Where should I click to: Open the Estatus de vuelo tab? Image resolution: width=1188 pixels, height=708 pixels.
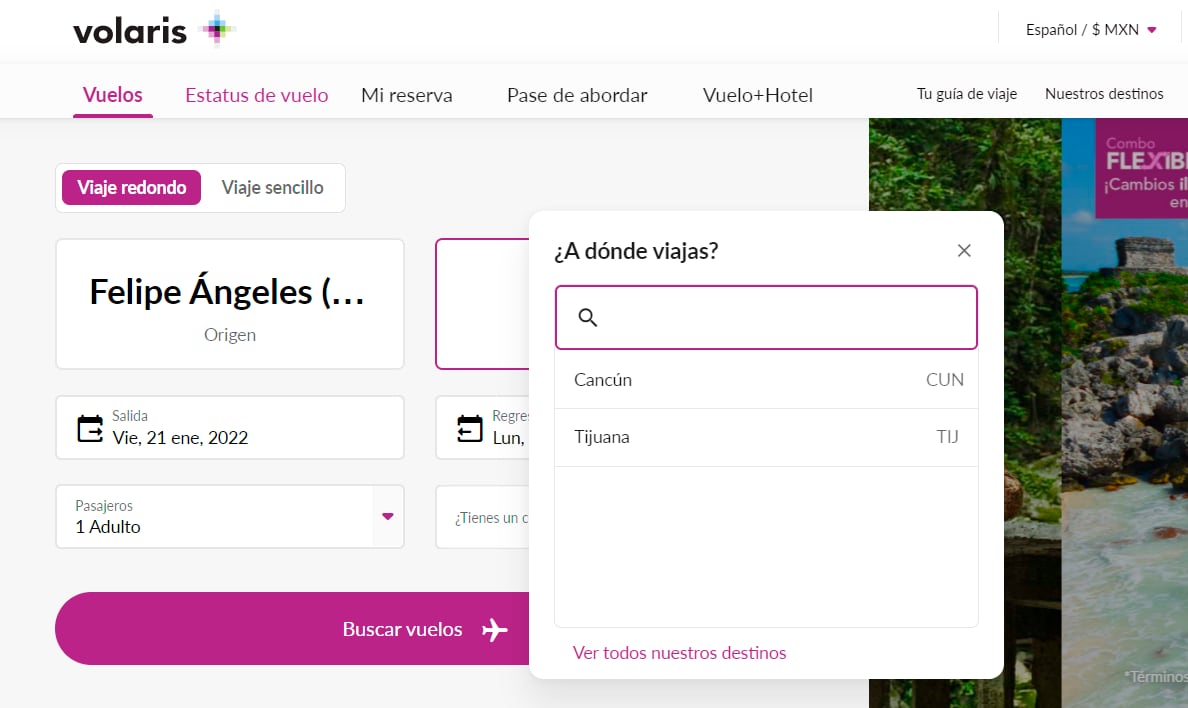click(x=256, y=96)
